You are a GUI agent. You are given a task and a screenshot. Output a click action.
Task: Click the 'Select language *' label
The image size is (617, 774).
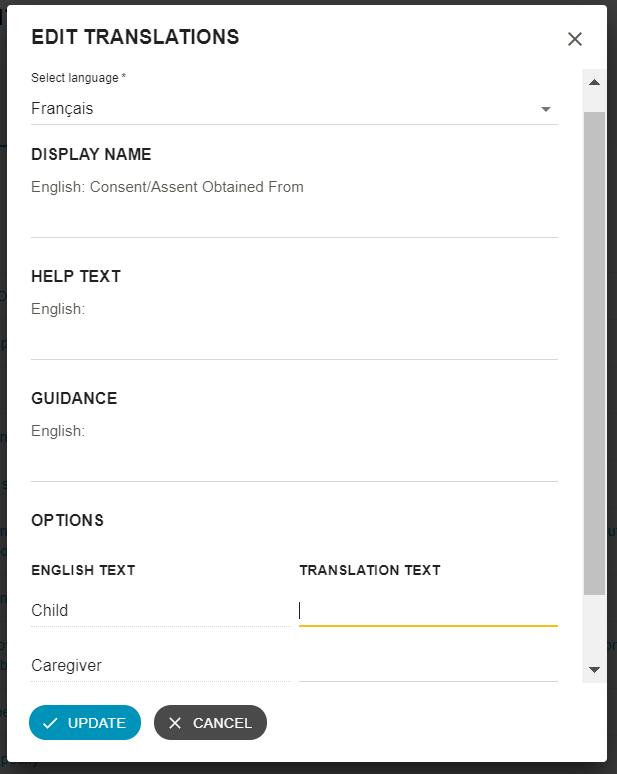coord(78,78)
